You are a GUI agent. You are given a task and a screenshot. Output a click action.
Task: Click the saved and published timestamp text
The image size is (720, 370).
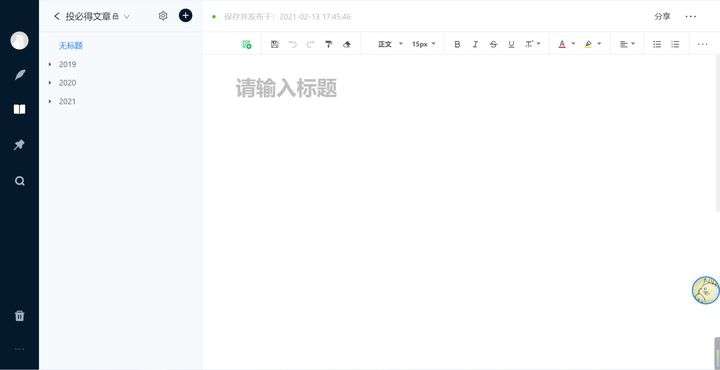pos(287,17)
